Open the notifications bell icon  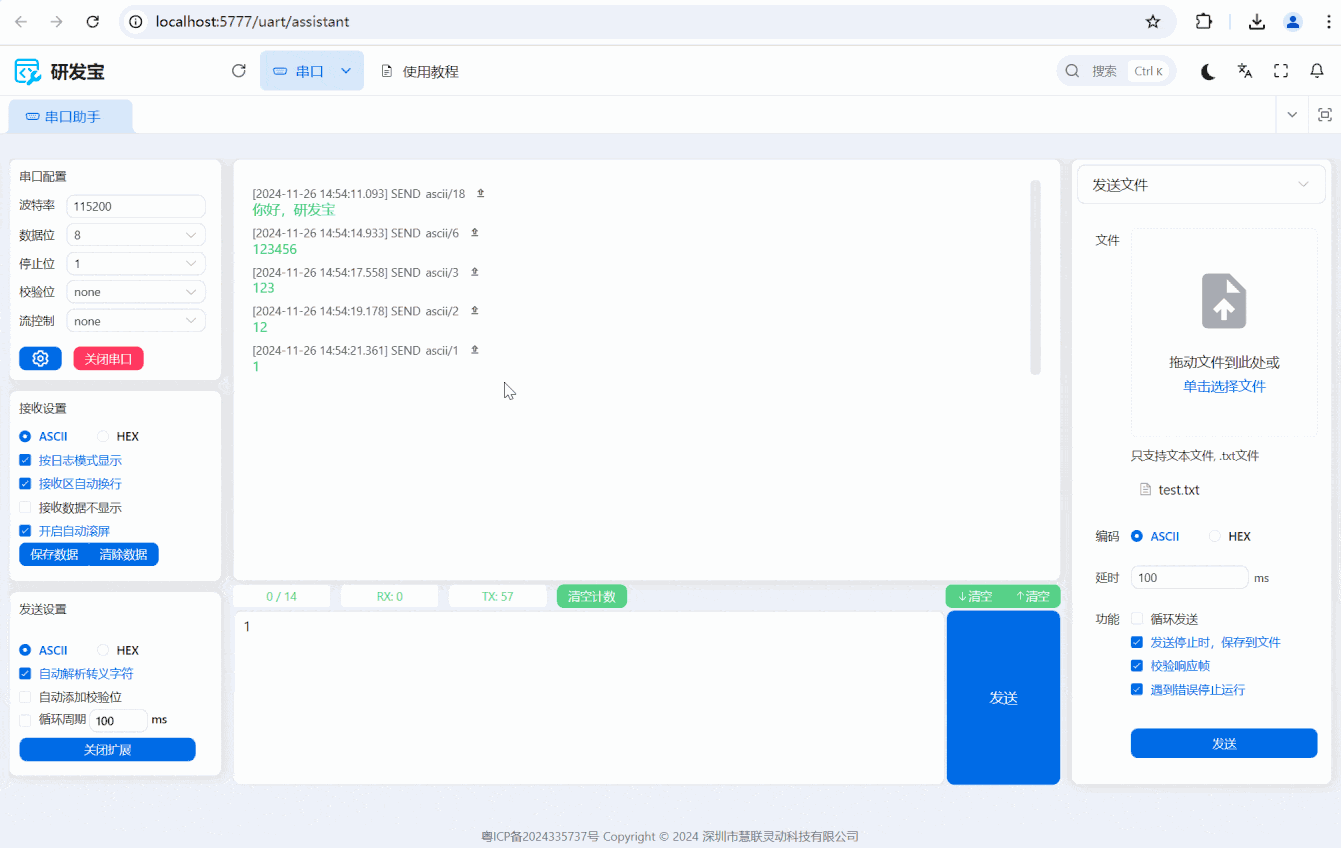(1317, 71)
